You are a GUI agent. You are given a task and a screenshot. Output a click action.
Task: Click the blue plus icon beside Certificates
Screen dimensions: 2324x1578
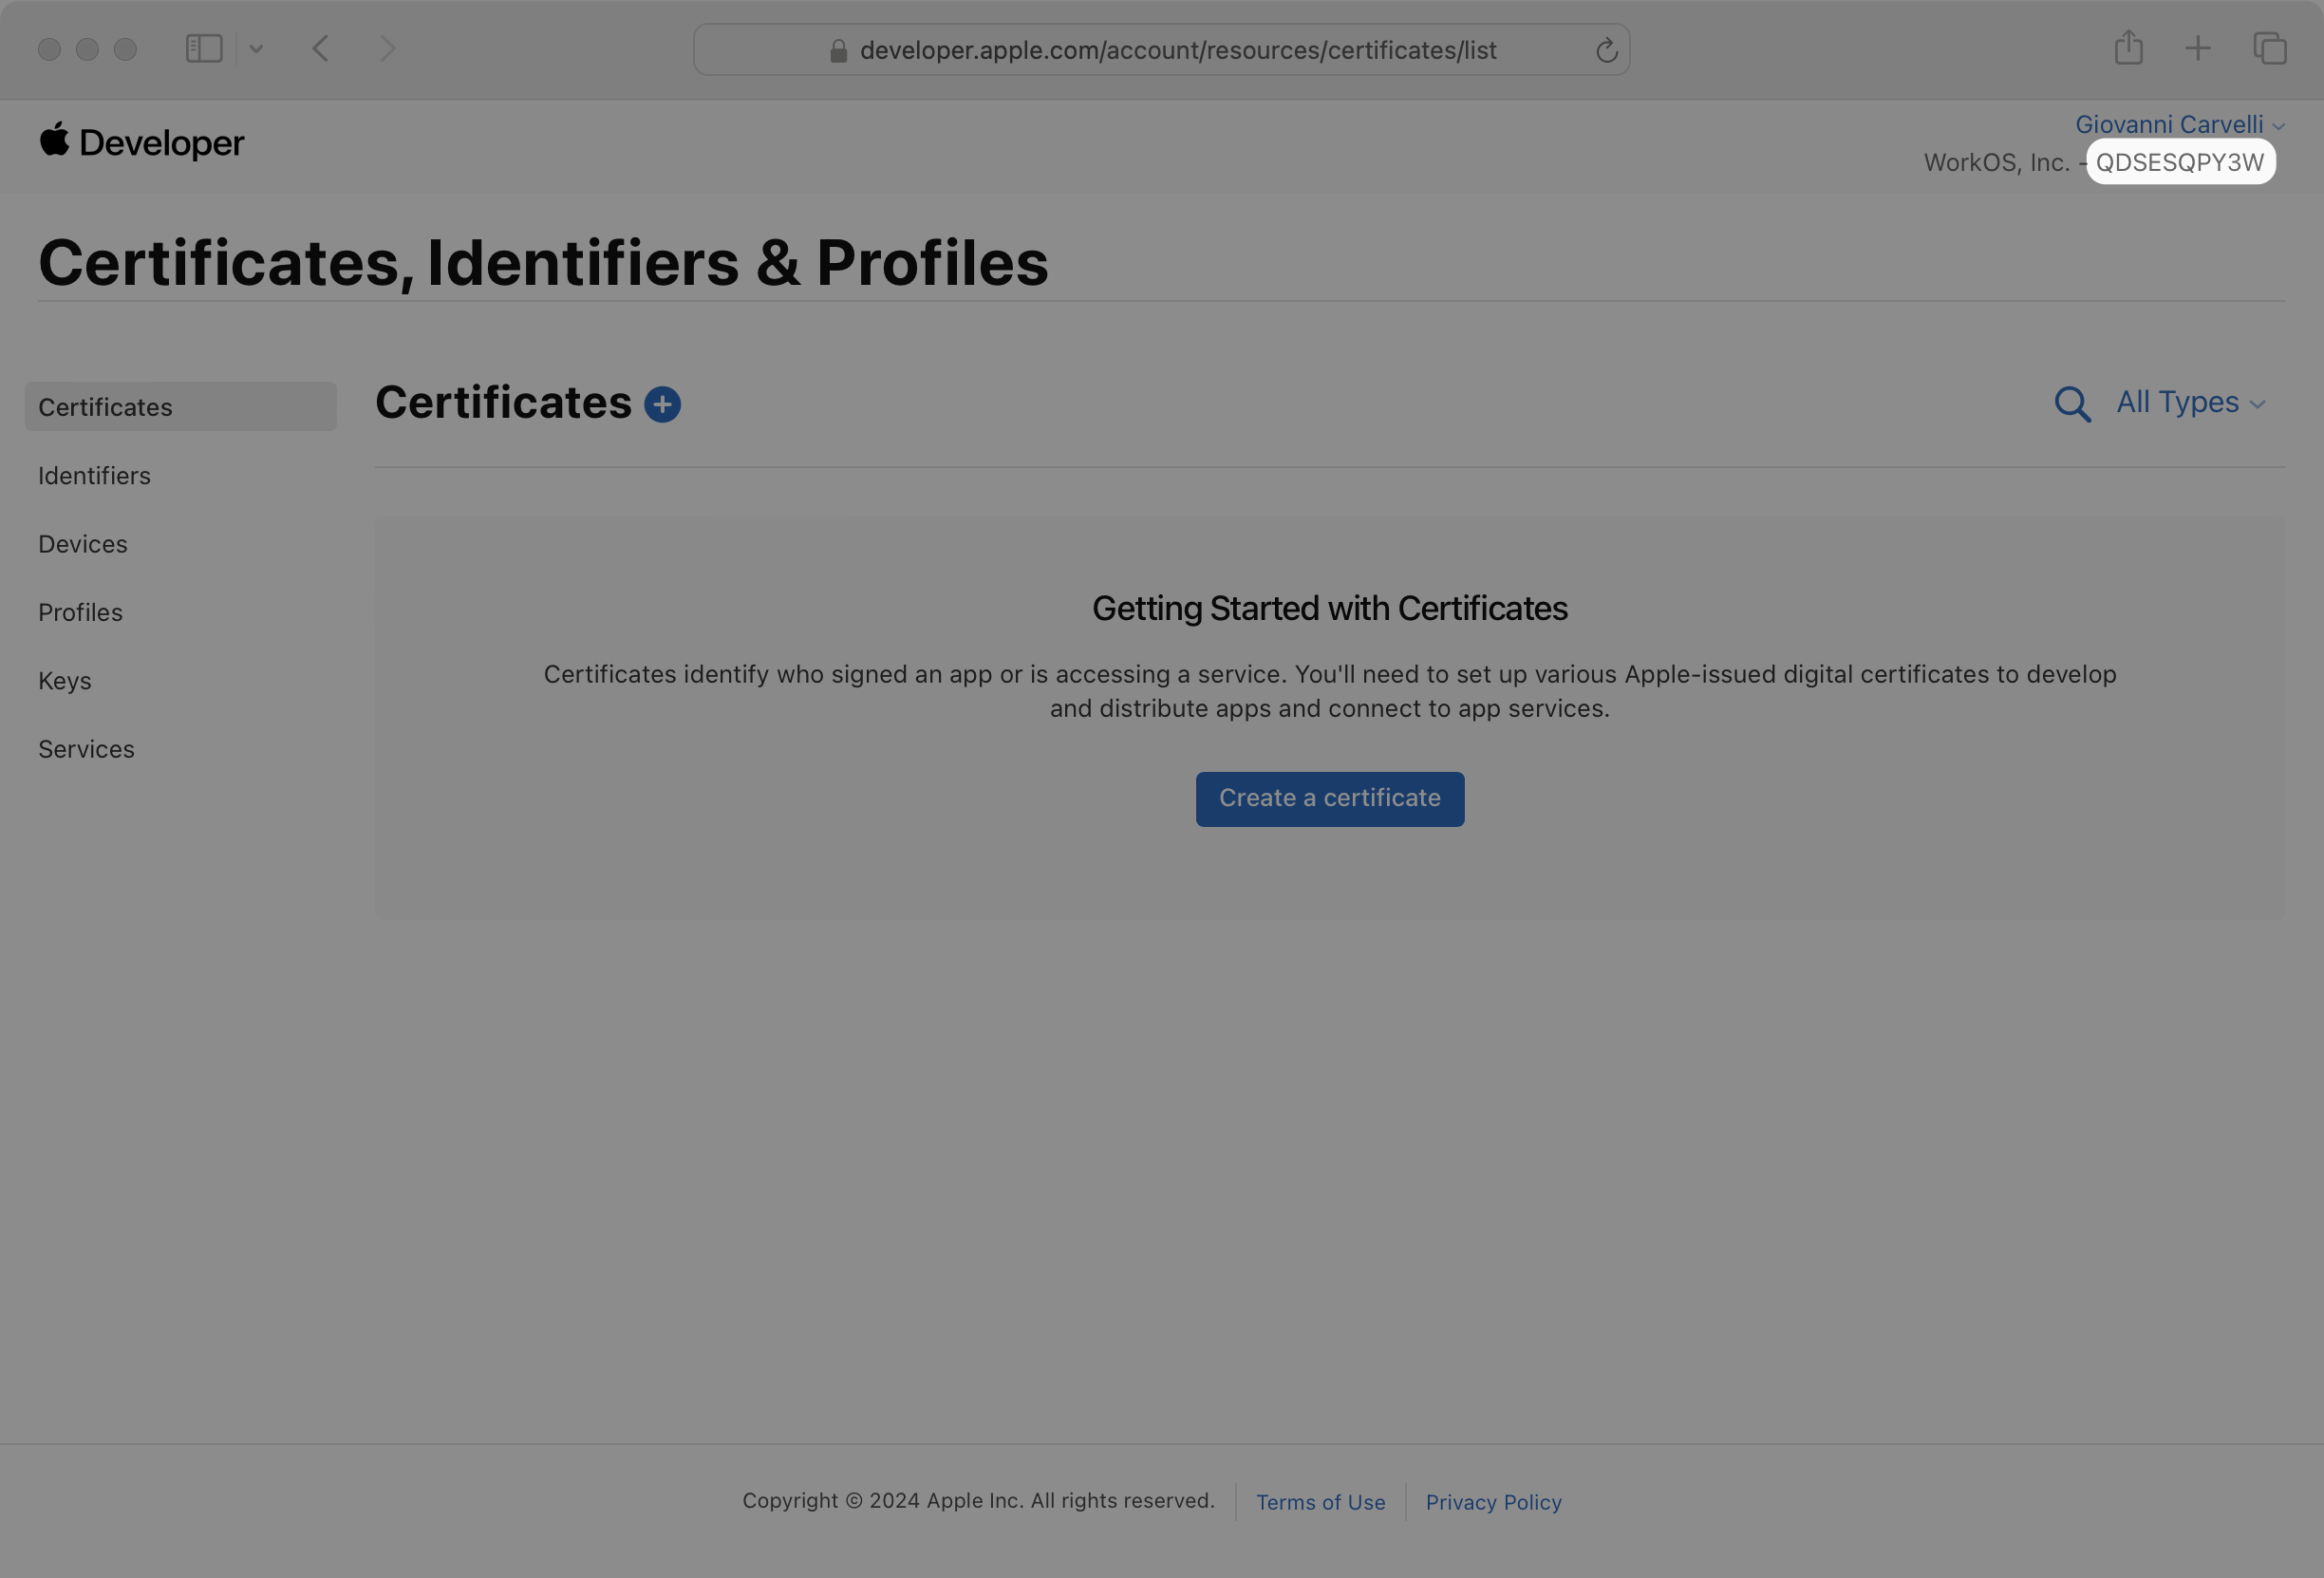click(662, 404)
